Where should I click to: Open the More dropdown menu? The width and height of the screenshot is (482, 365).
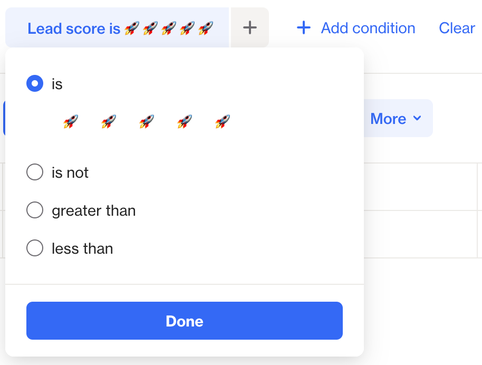[398, 118]
